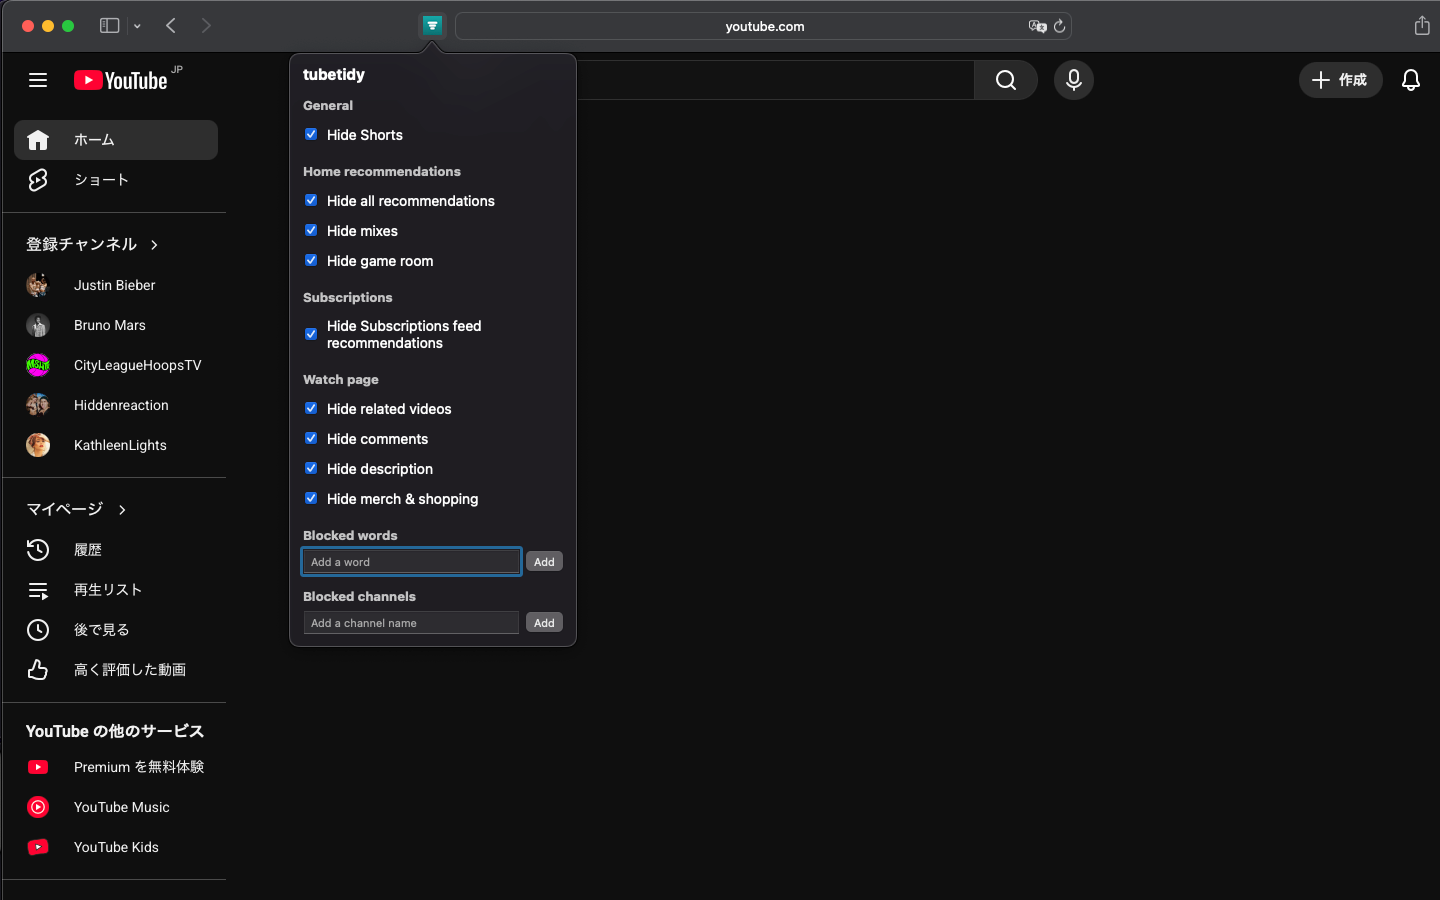Open Hiddenreaction channel avatar

38,405
